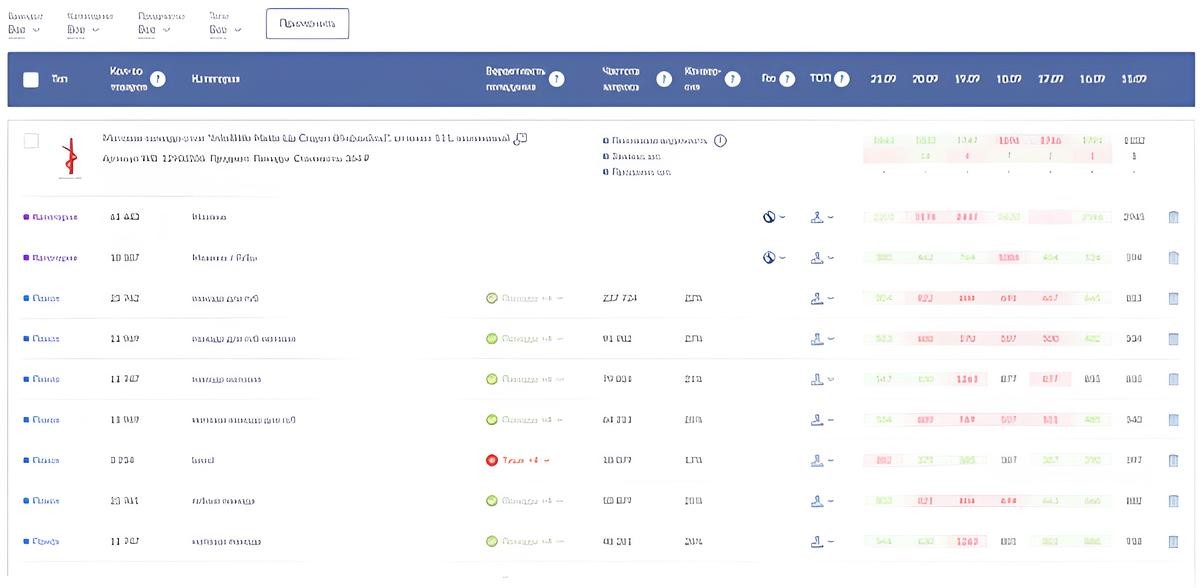Click the blue type tag in the last row

click(42, 542)
